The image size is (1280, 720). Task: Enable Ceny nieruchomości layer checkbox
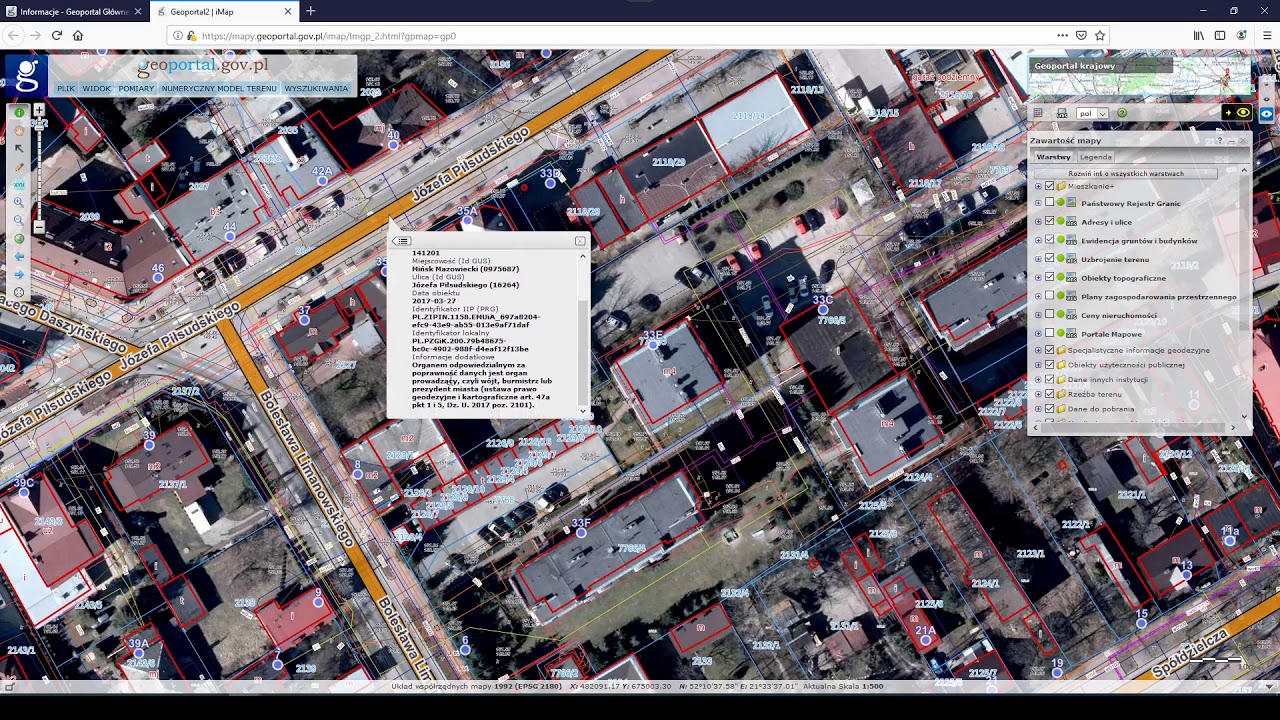[x=1049, y=315]
